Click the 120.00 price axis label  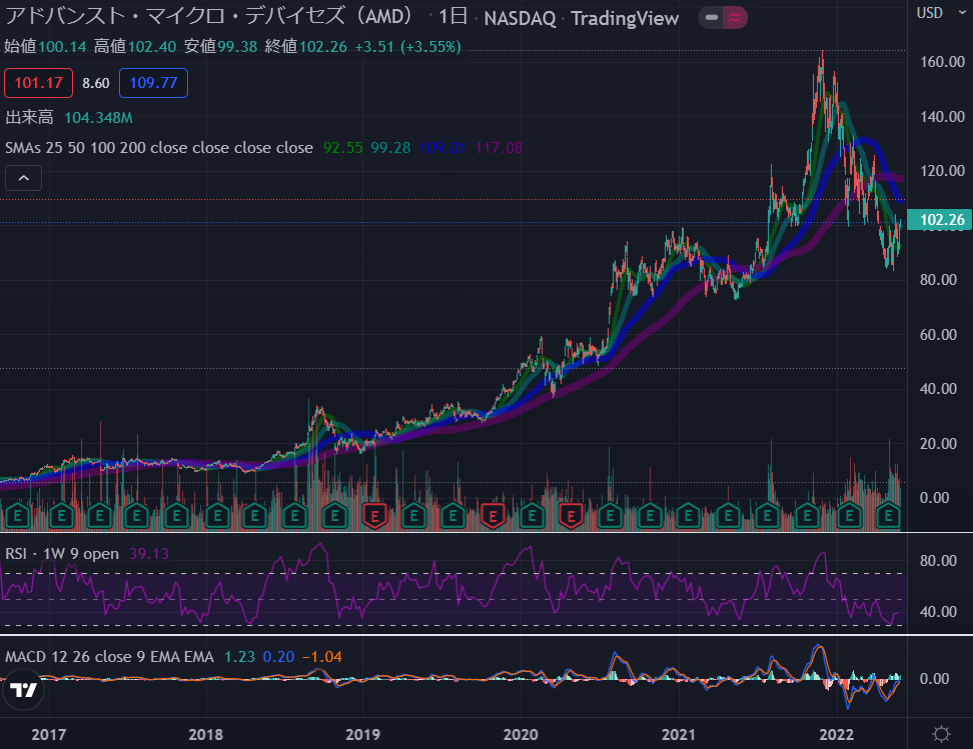pos(942,171)
